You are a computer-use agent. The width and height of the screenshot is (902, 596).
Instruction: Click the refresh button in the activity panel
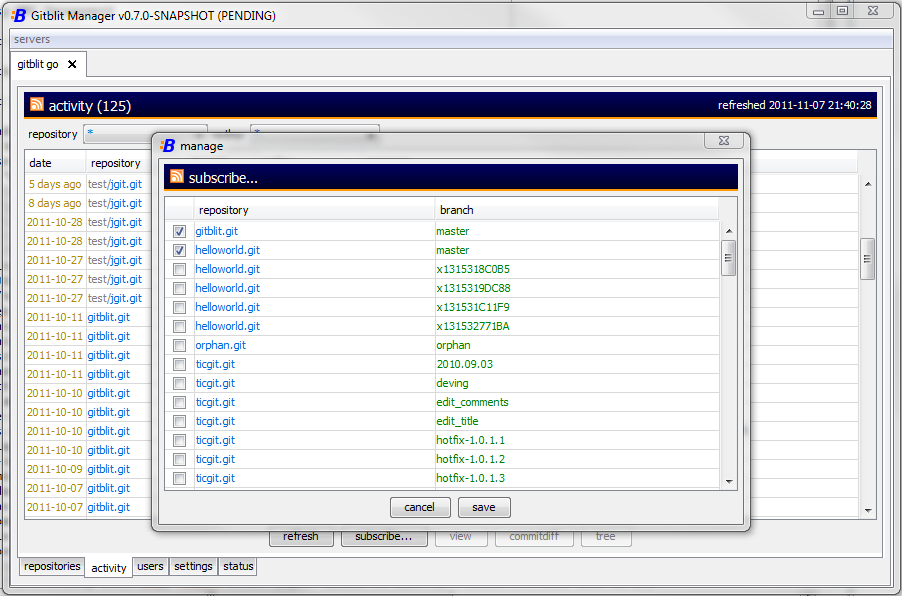pos(301,537)
